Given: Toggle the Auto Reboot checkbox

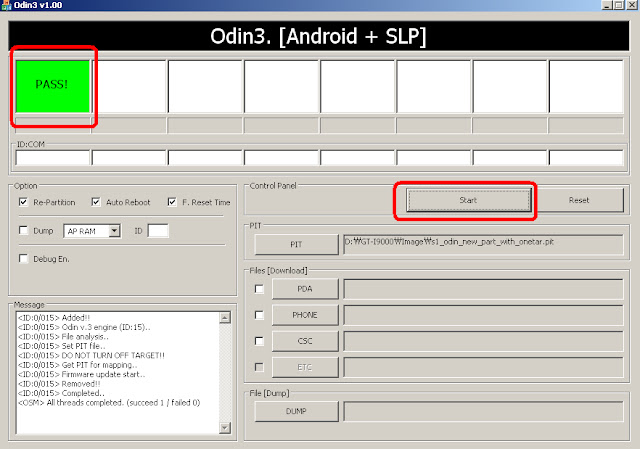Looking at the screenshot, I should coord(96,202).
